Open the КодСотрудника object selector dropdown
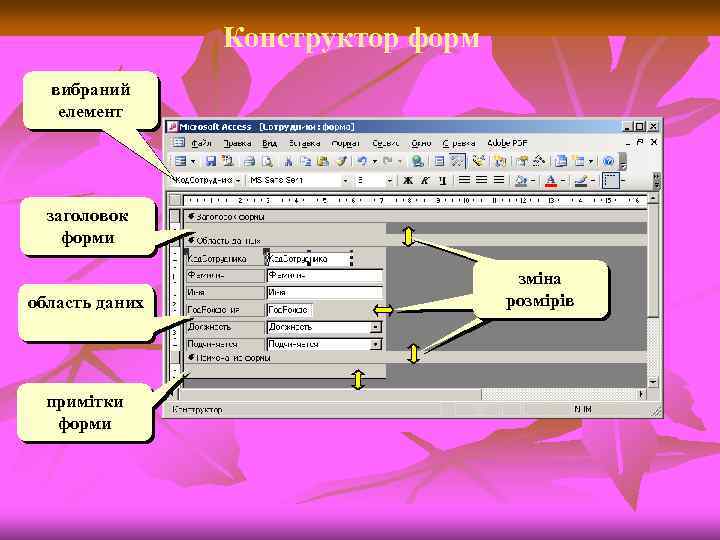The width and height of the screenshot is (720, 540). point(238,180)
